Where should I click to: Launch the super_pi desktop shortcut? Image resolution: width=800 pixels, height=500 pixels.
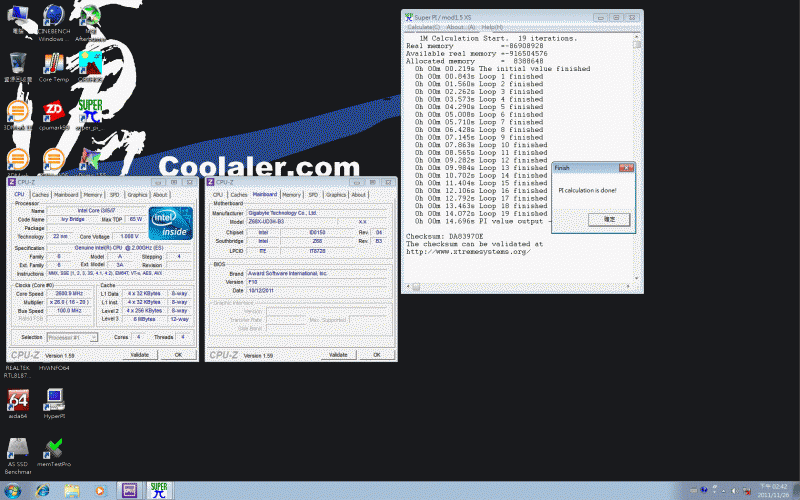pos(89,112)
